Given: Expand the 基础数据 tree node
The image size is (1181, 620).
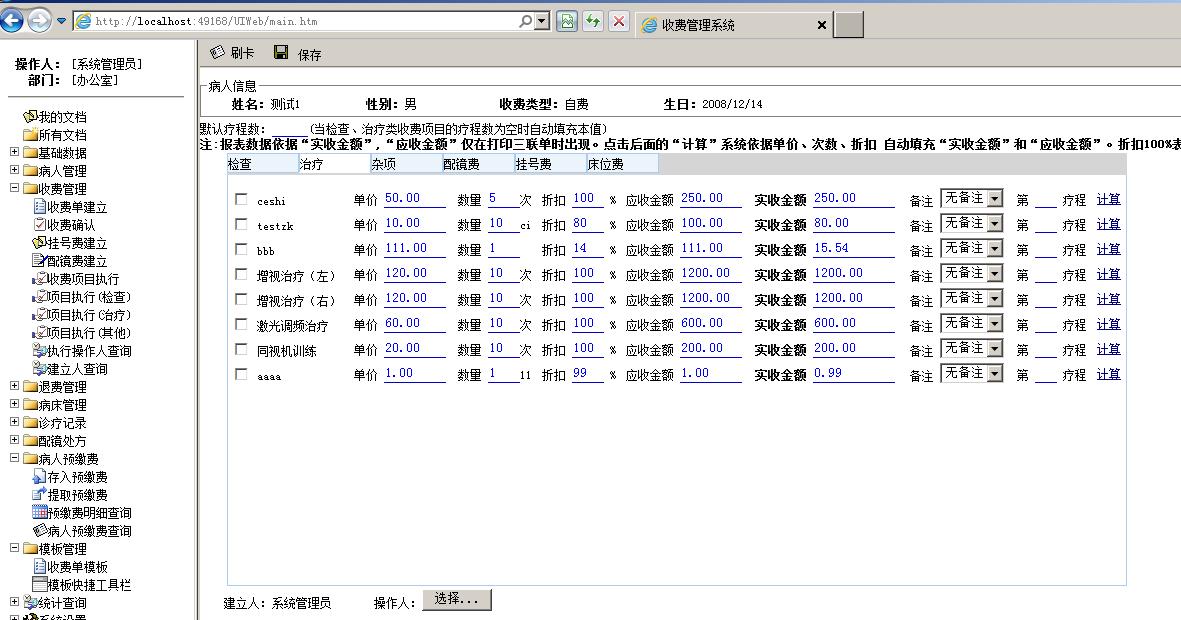Looking at the screenshot, I should (14, 152).
